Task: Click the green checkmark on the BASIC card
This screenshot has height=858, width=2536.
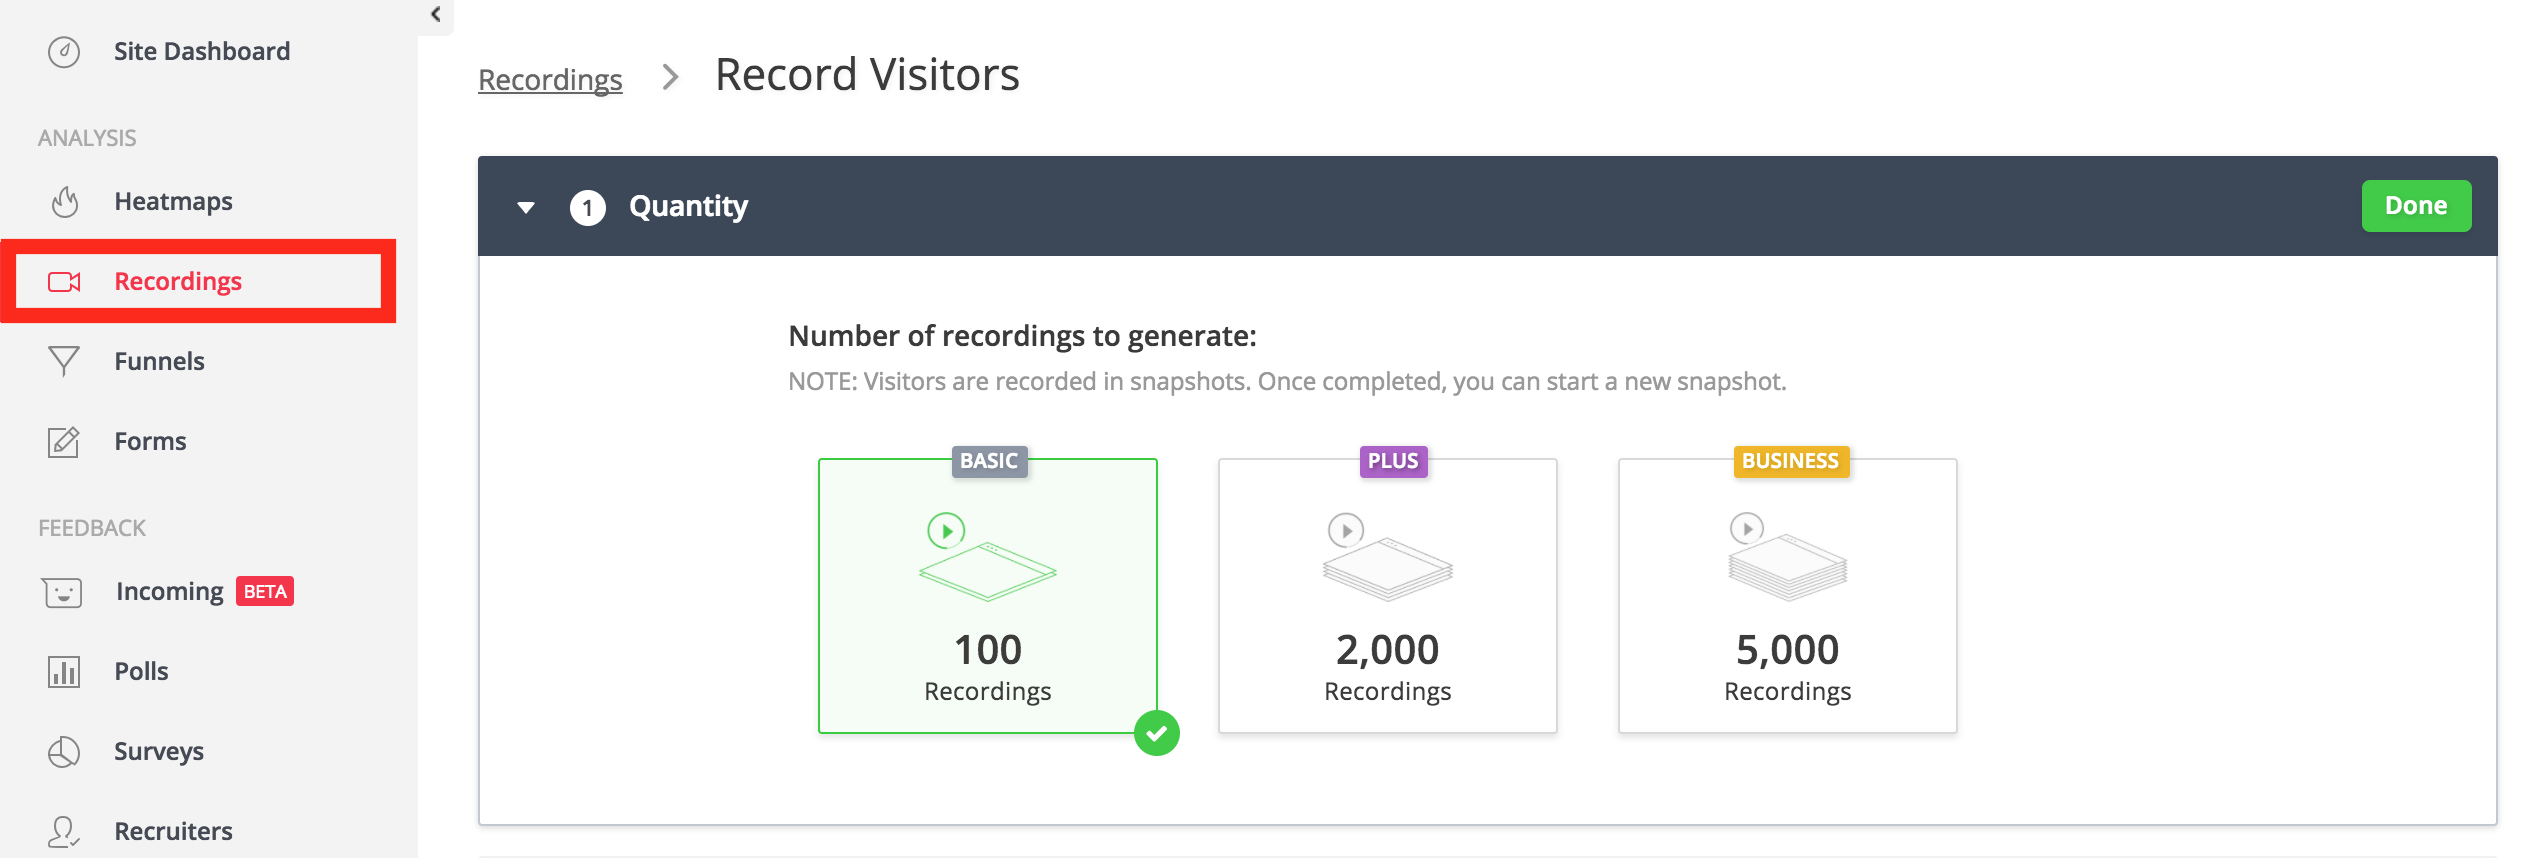Action: [1157, 733]
